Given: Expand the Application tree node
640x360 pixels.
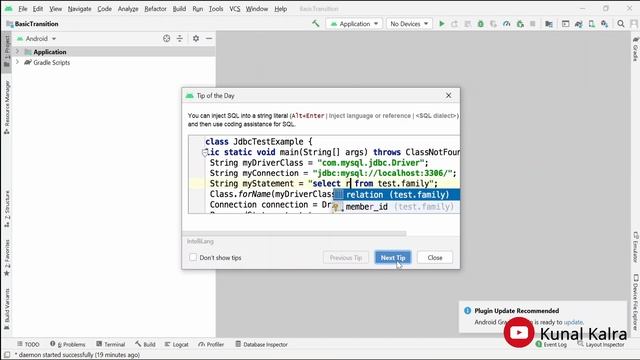Looking at the screenshot, I should (18, 52).
